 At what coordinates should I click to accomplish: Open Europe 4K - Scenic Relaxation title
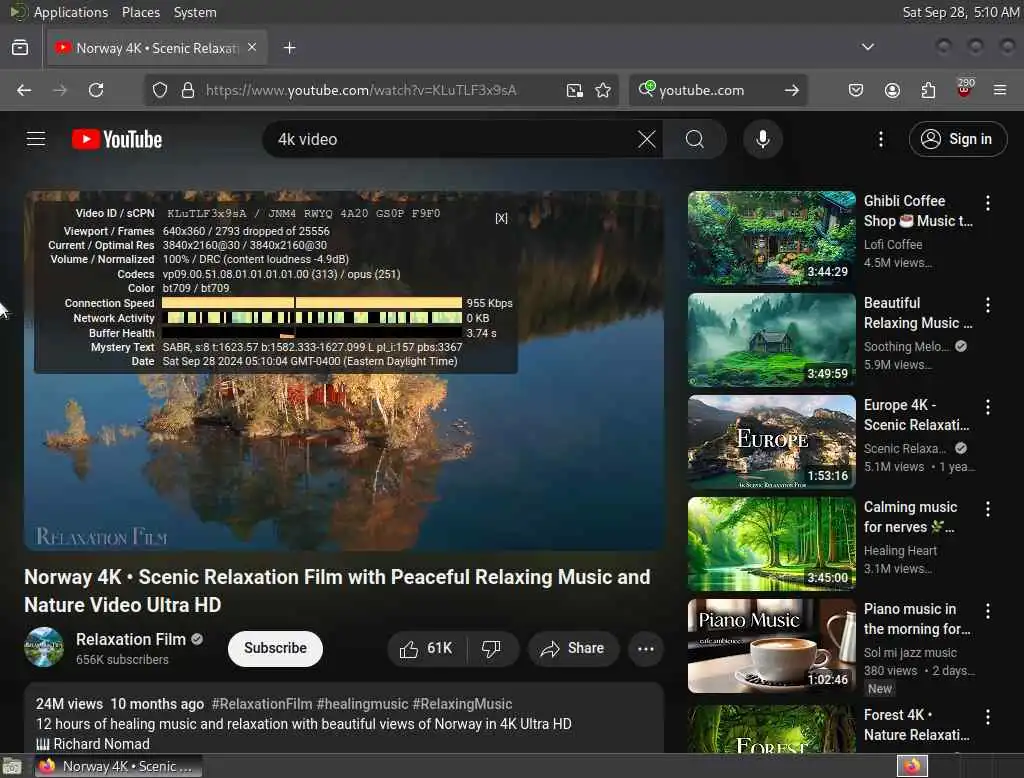(x=916, y=415)
